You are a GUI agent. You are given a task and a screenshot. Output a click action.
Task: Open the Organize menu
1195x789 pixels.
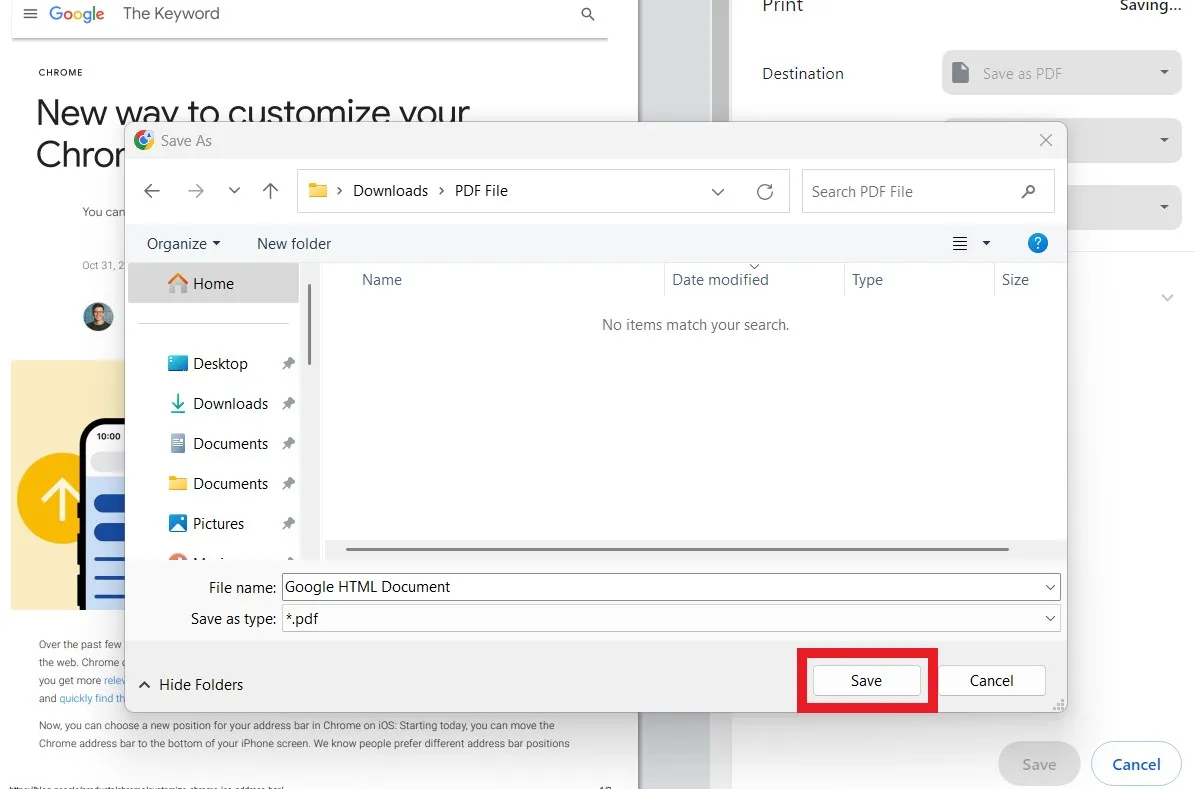point(182,243)
